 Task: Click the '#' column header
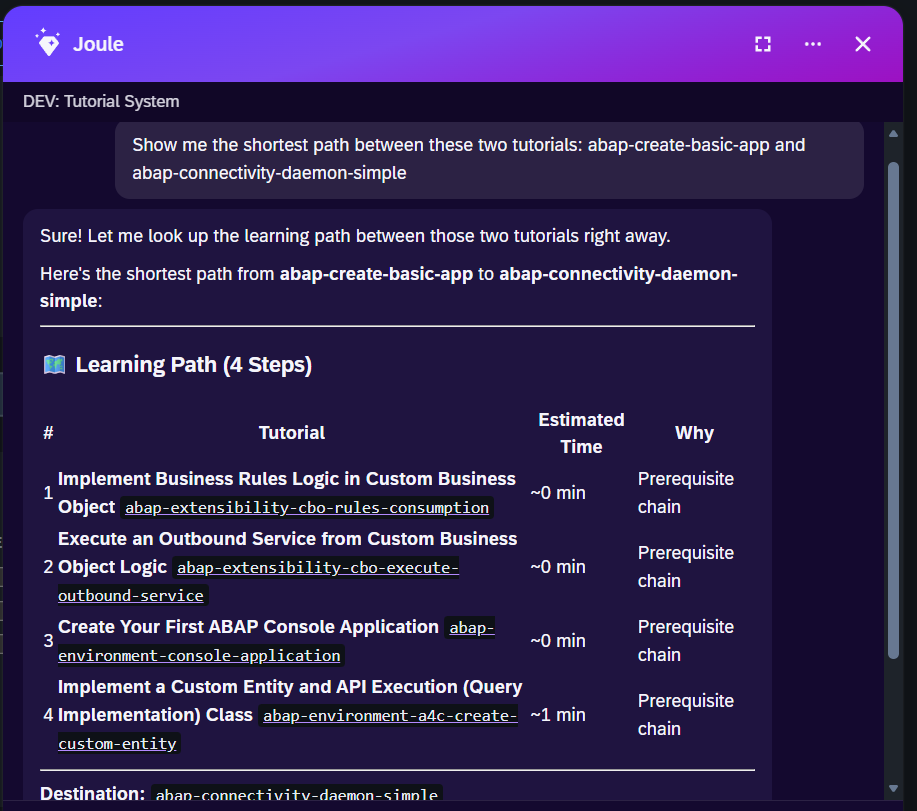49,433
